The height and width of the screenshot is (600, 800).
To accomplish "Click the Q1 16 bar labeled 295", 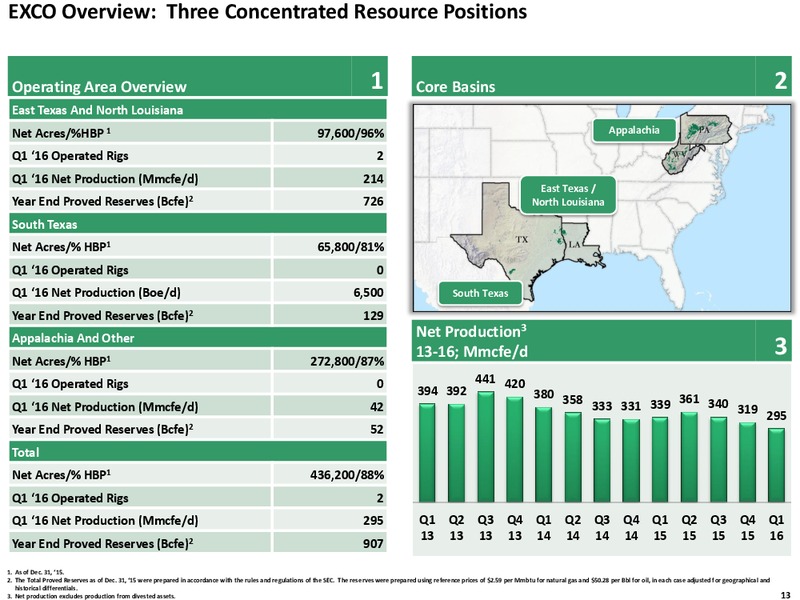I will click(777, 465).
